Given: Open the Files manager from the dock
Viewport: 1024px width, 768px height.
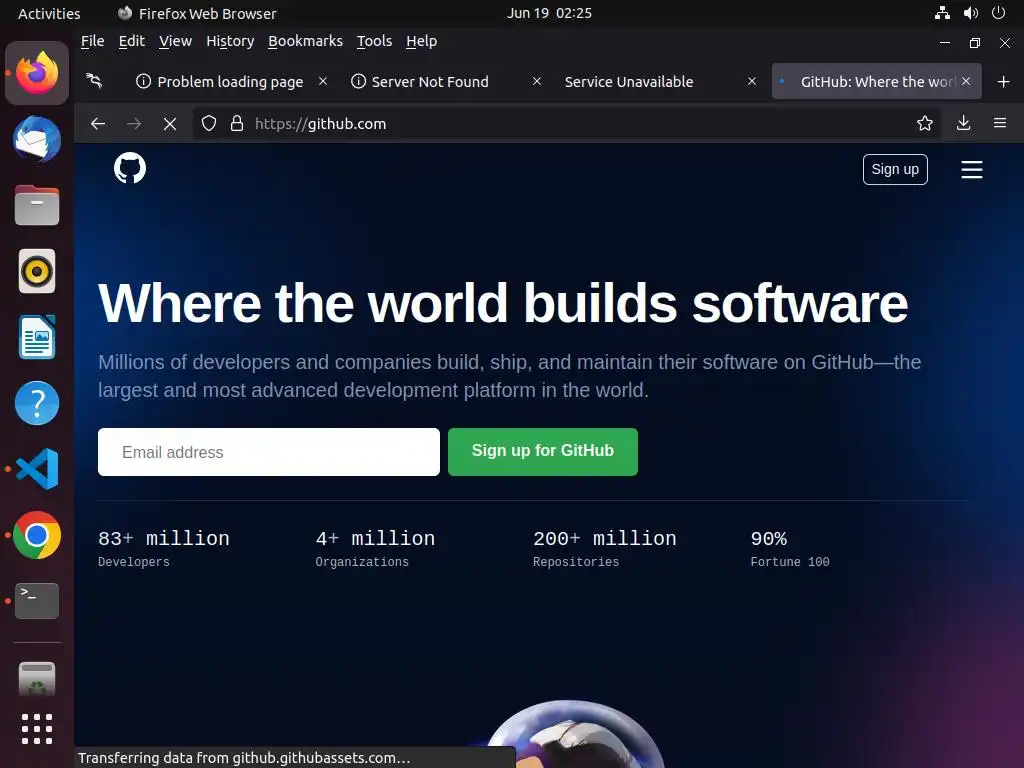Looking at the screenshot, I should pos(37,205).
